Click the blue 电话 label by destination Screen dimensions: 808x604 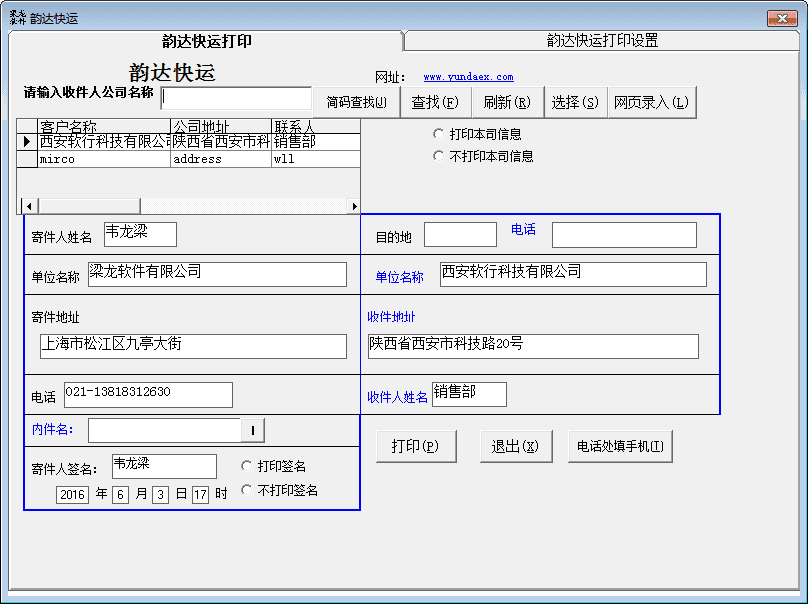(x=523, y=229)
